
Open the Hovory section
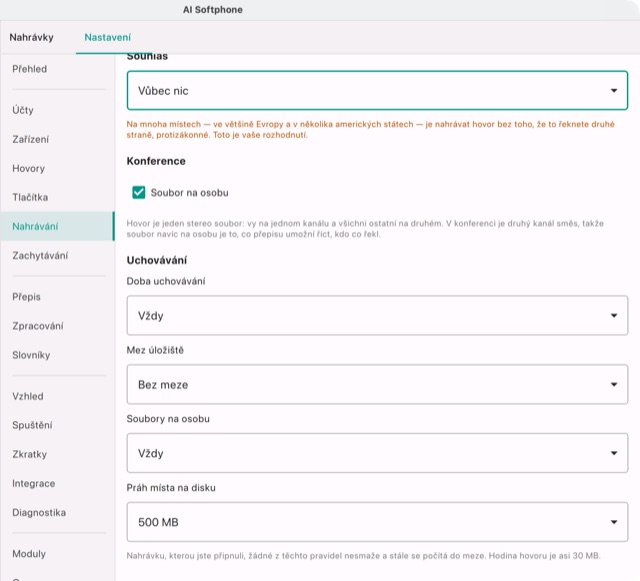29,168
